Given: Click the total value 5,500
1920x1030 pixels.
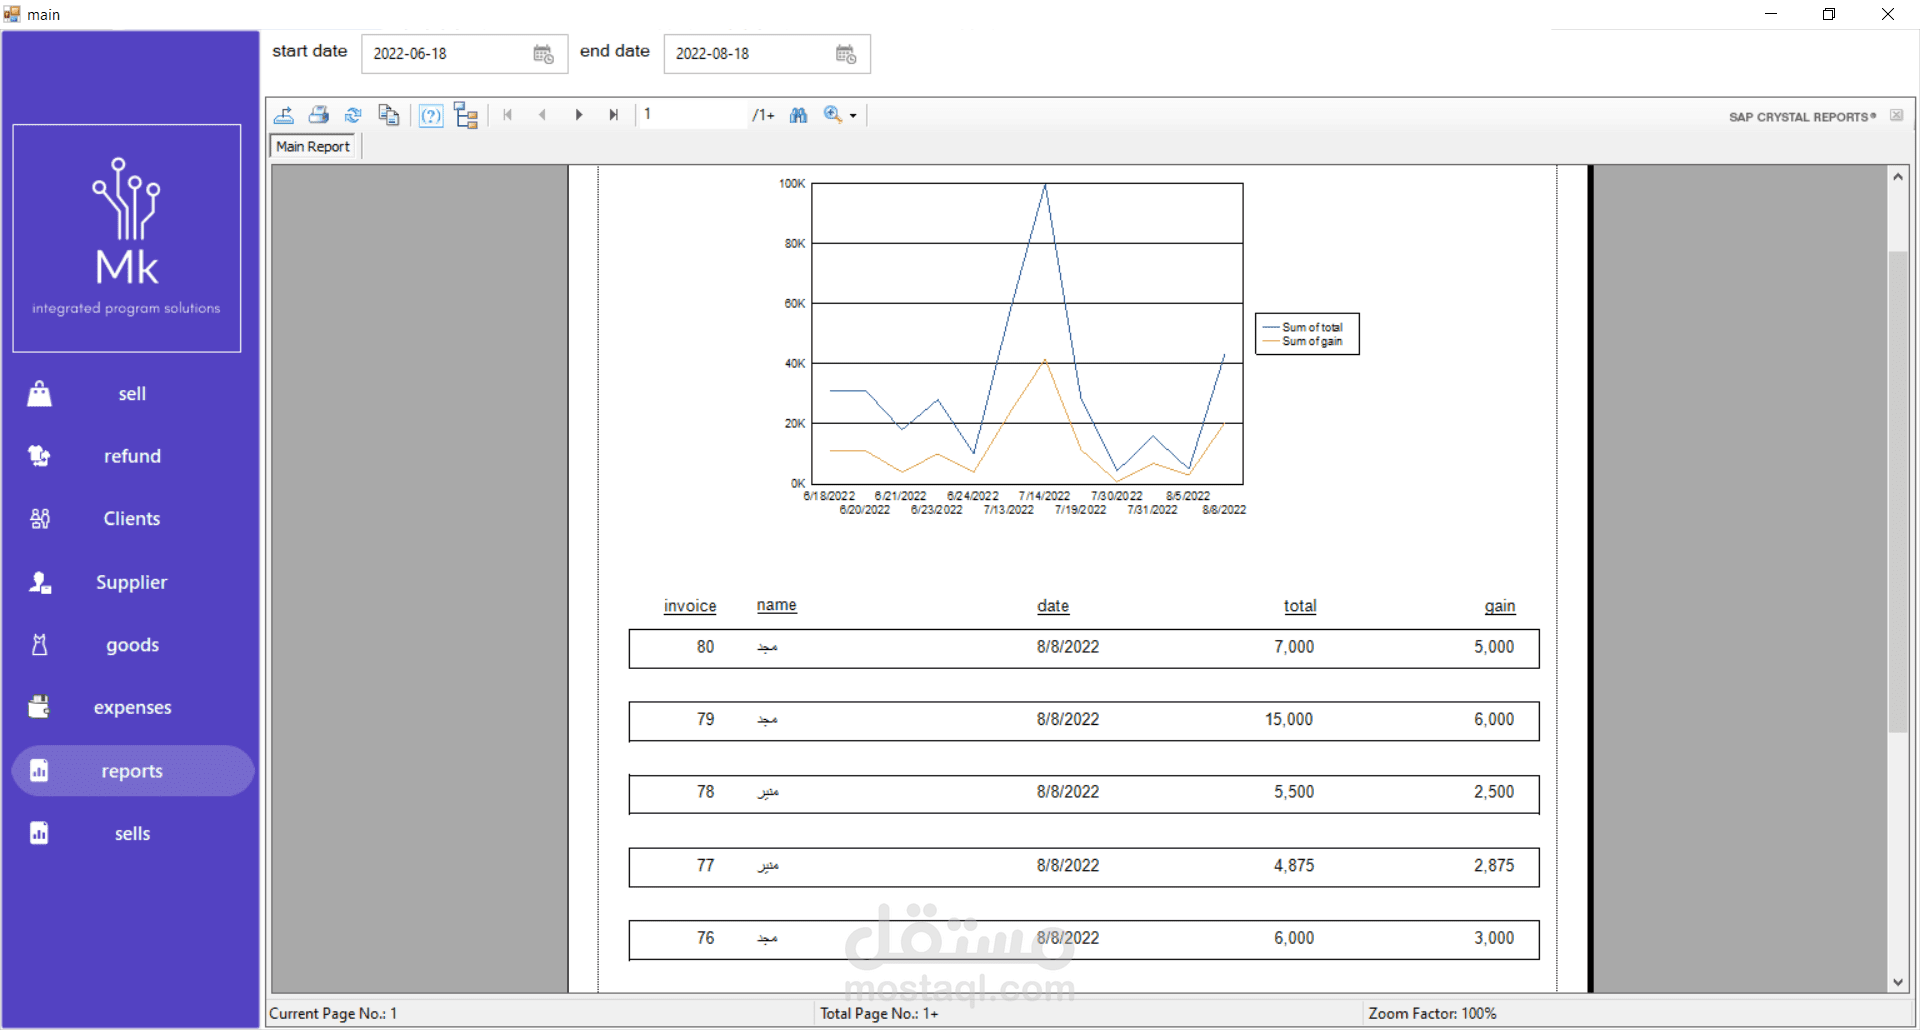Looking at the screenshot, I should point(1294,792).
